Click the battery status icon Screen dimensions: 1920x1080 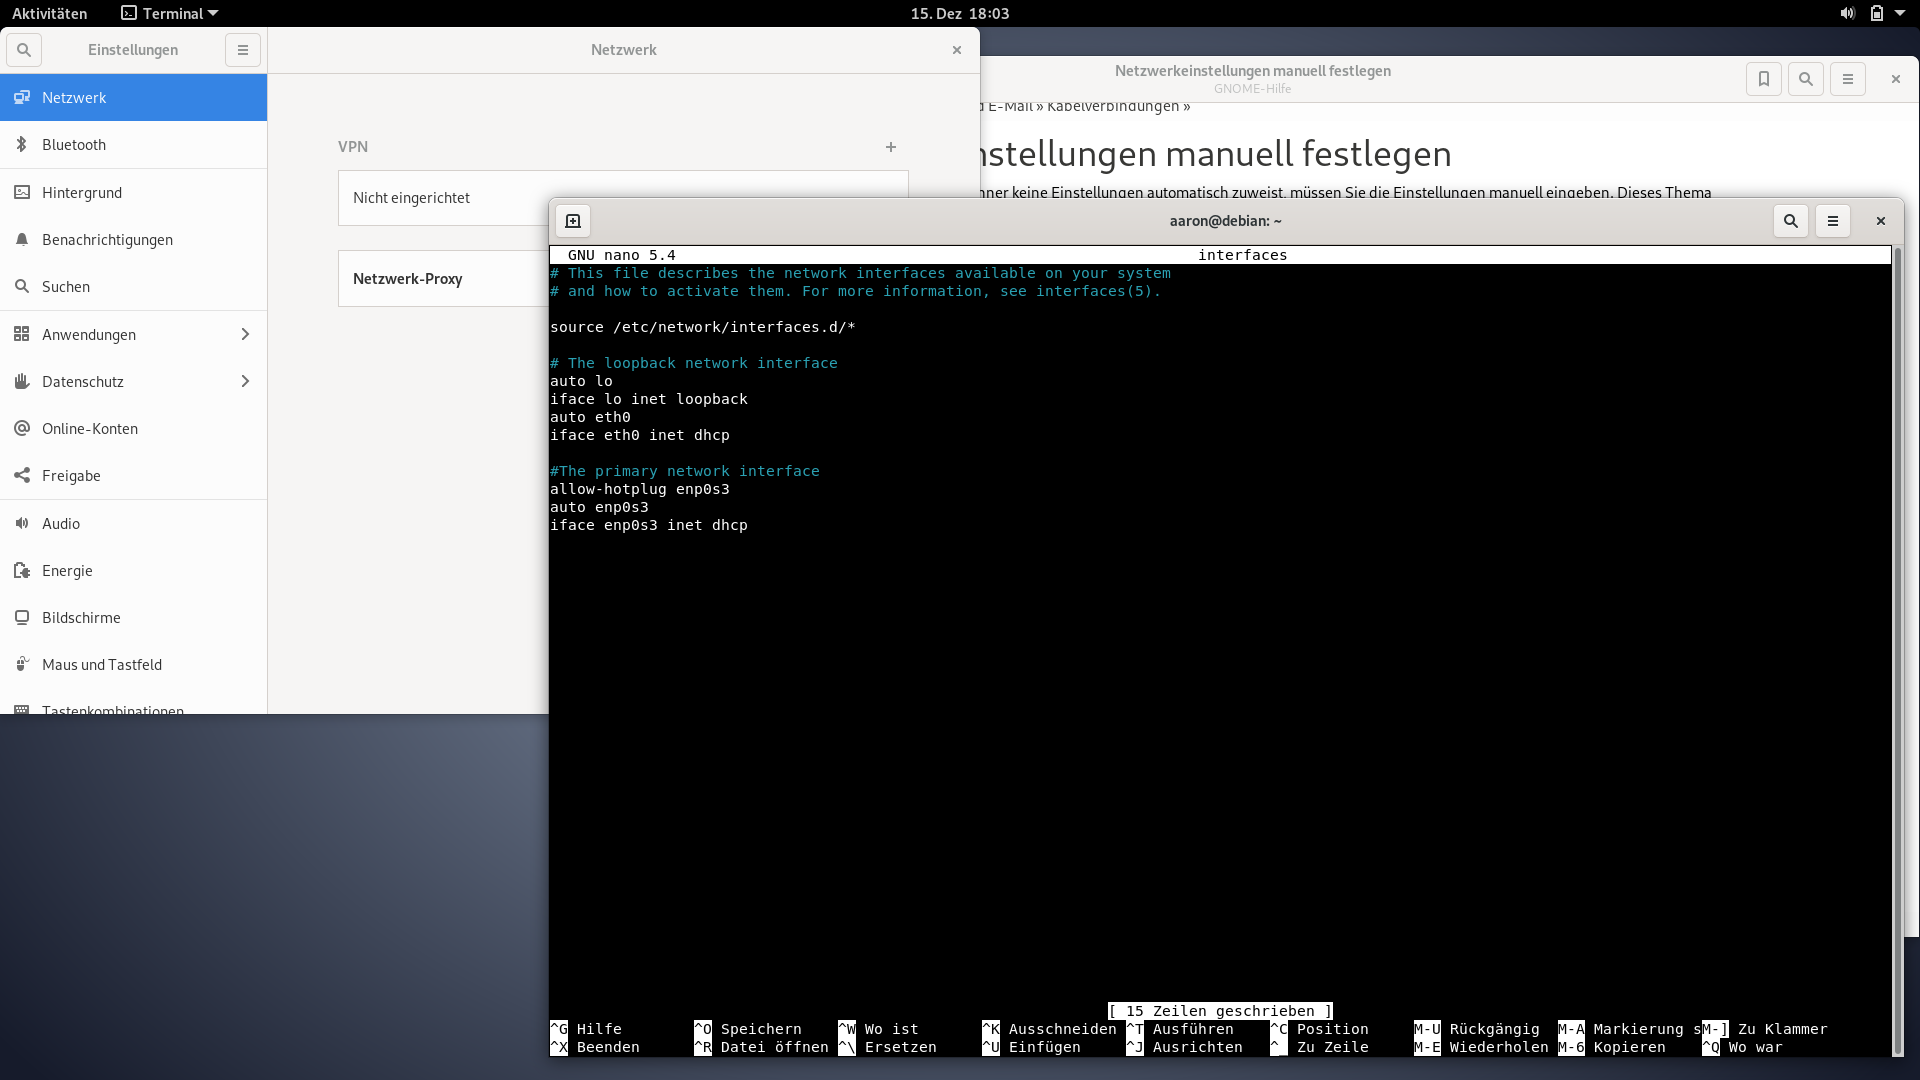1877,13
